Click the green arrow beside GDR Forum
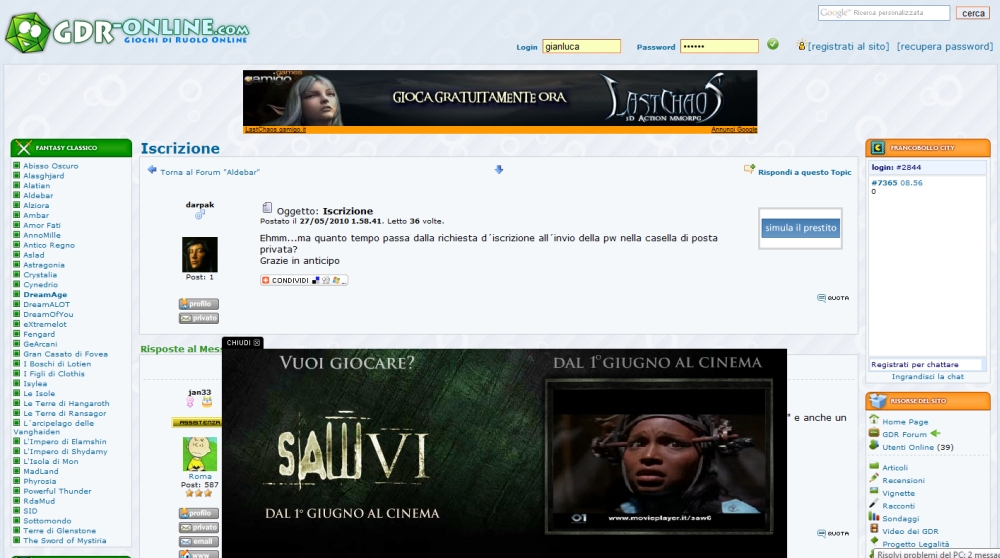1000x558 pixels. [x=936, y=434]
